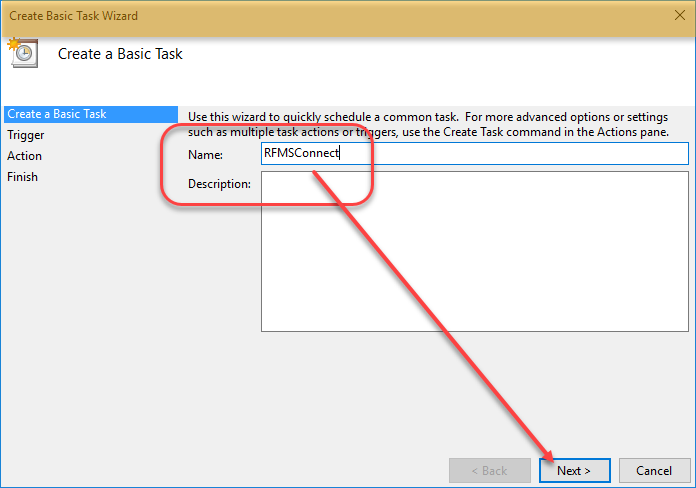Click the Next button

pyautogui.click(x=574, y=470)
